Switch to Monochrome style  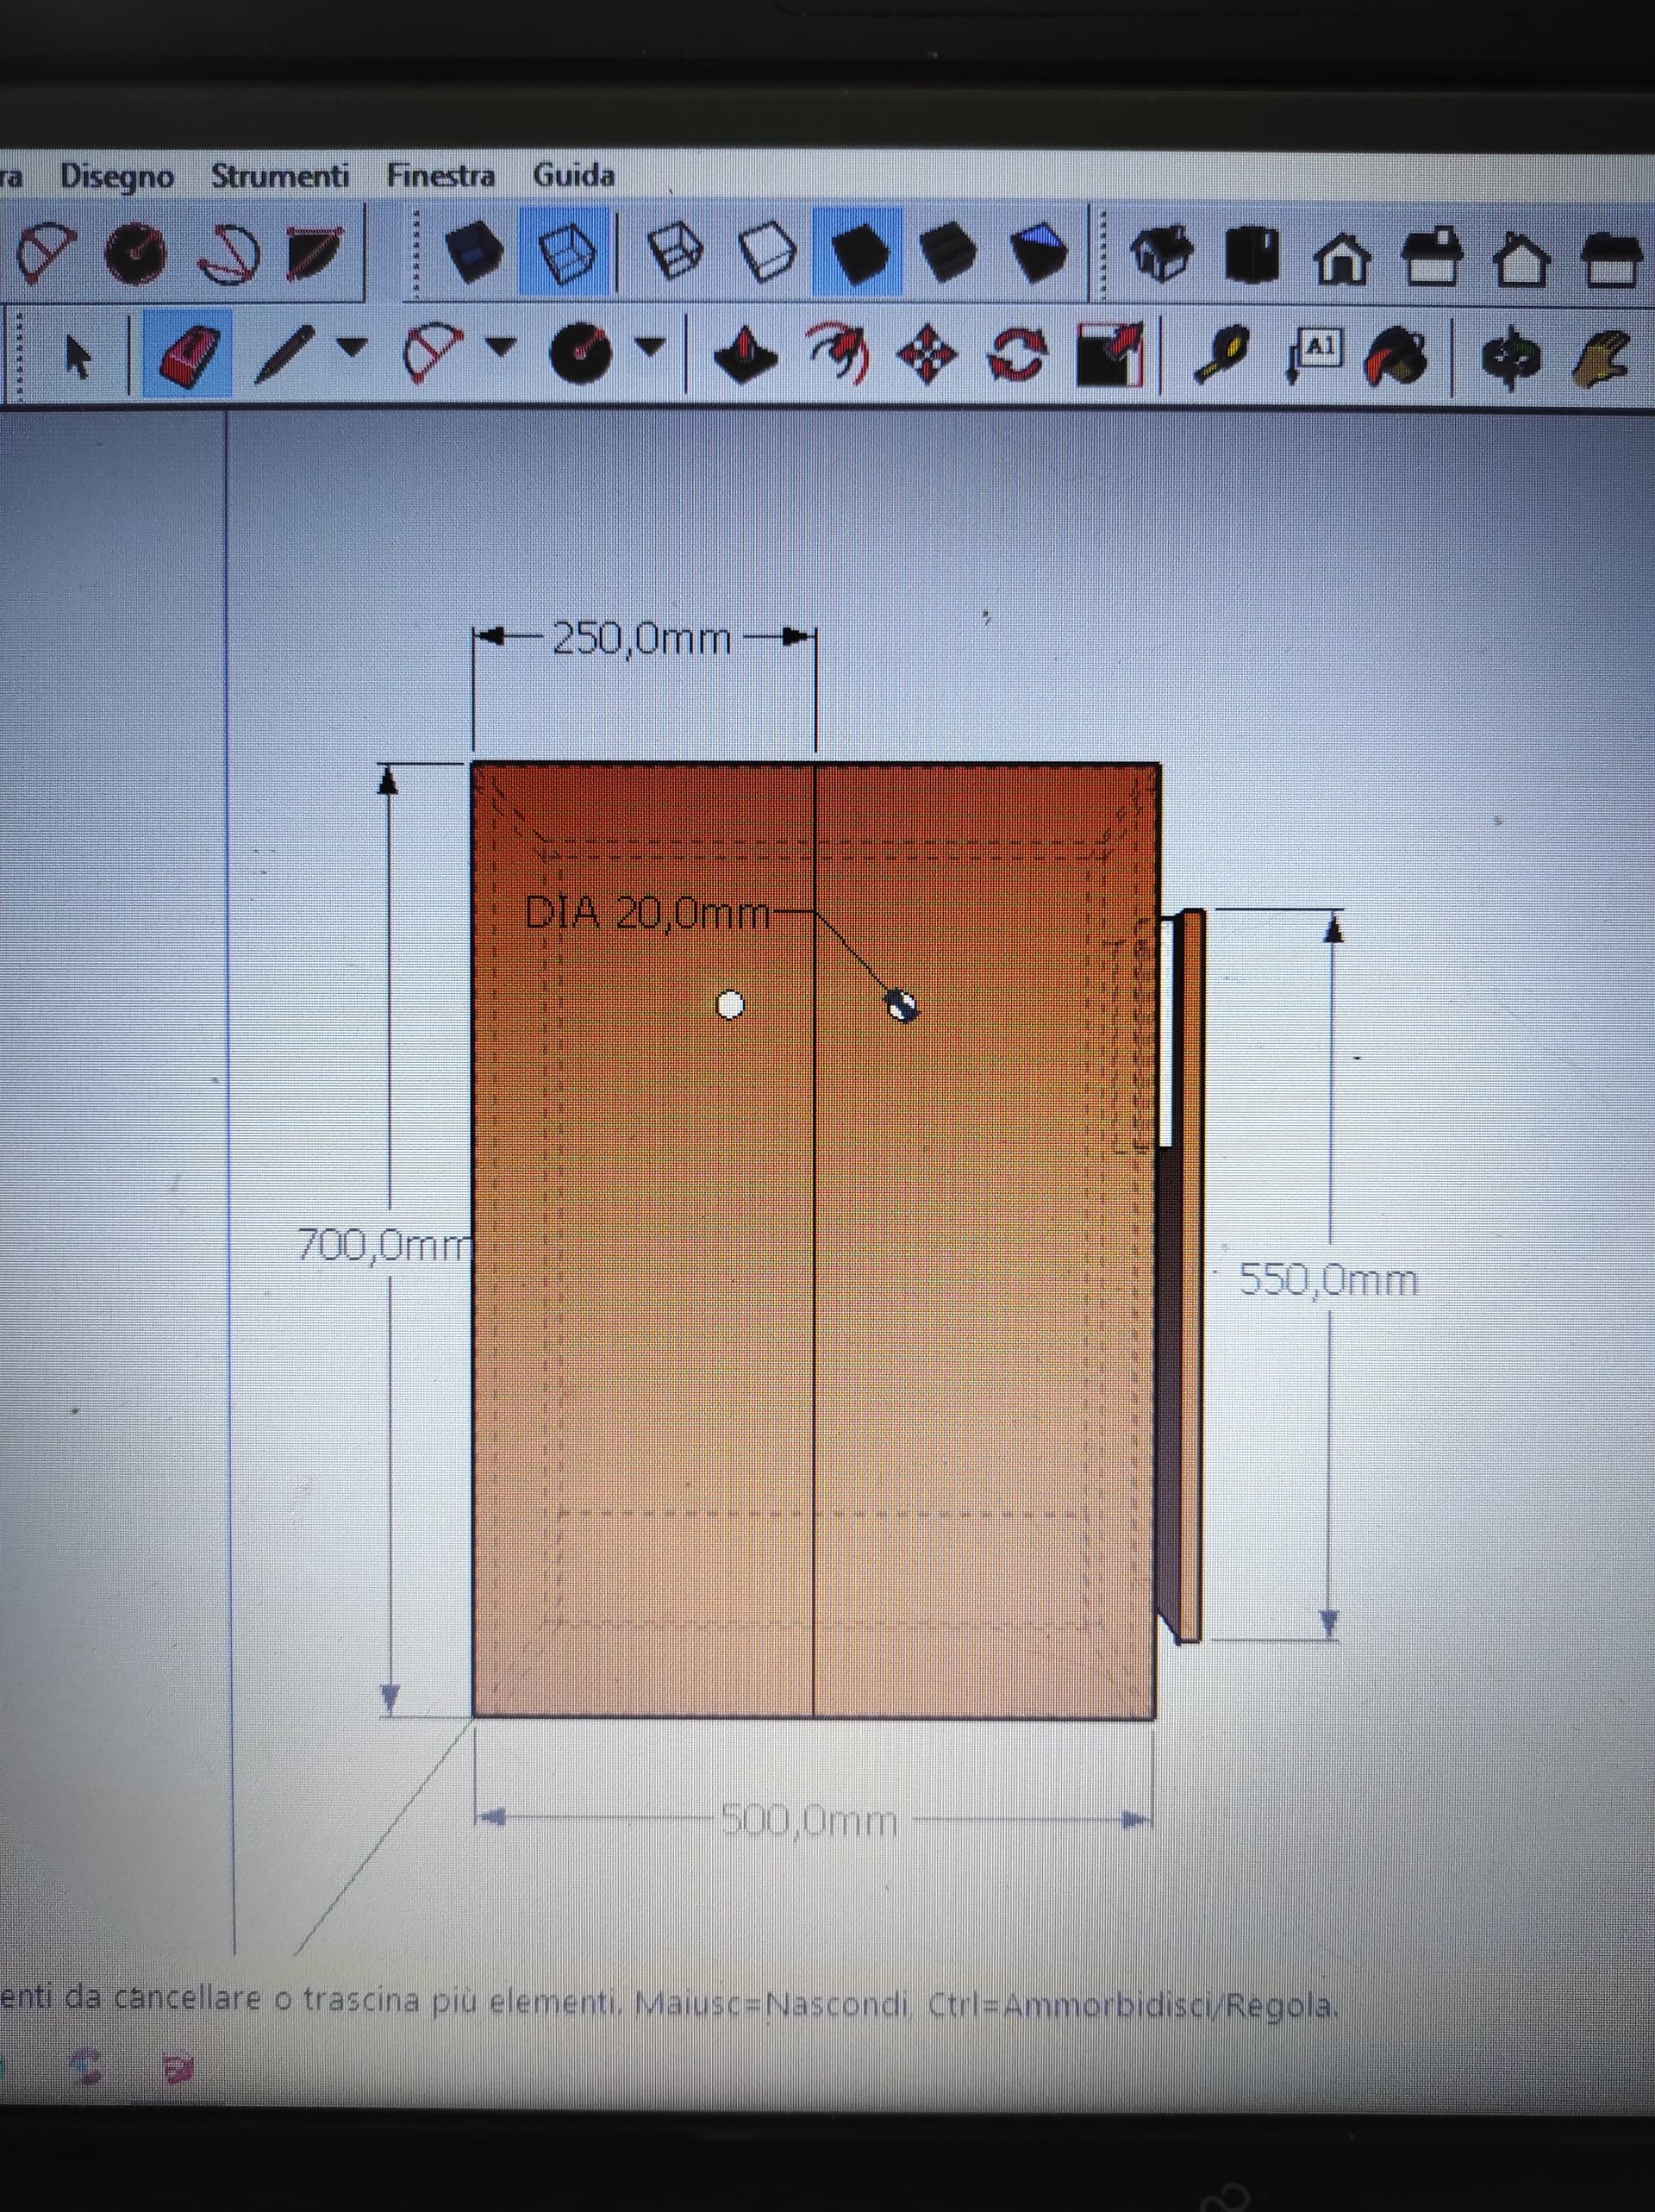coord(1040,251)
